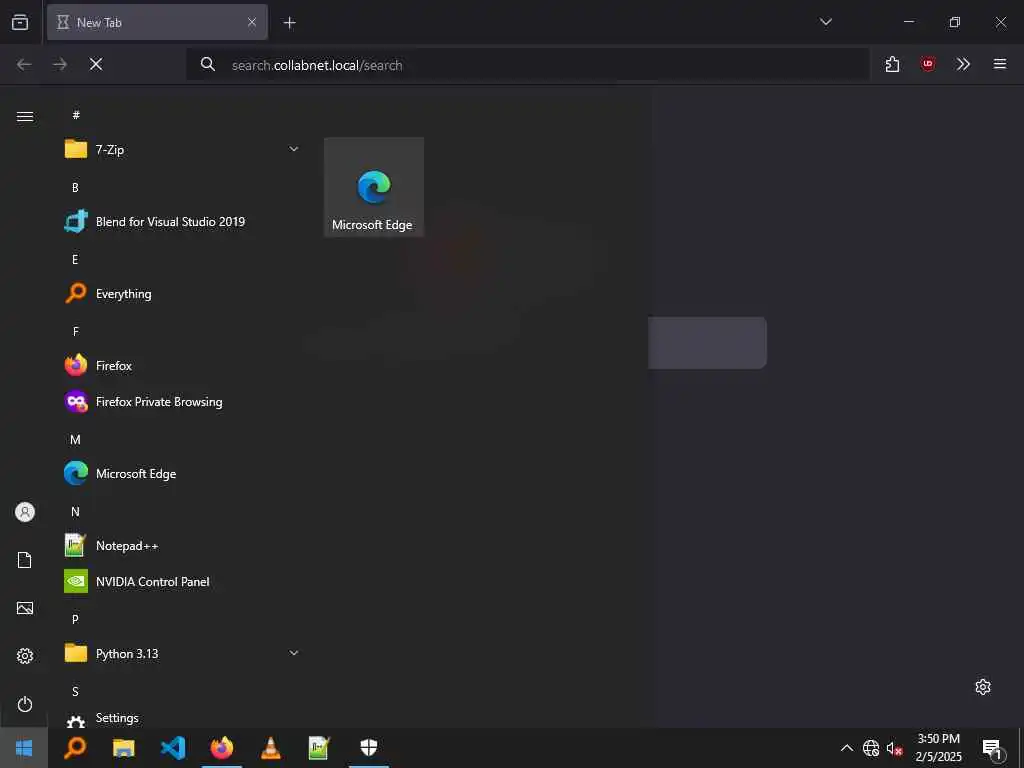Open Pictures from Start sidebar

25,608
